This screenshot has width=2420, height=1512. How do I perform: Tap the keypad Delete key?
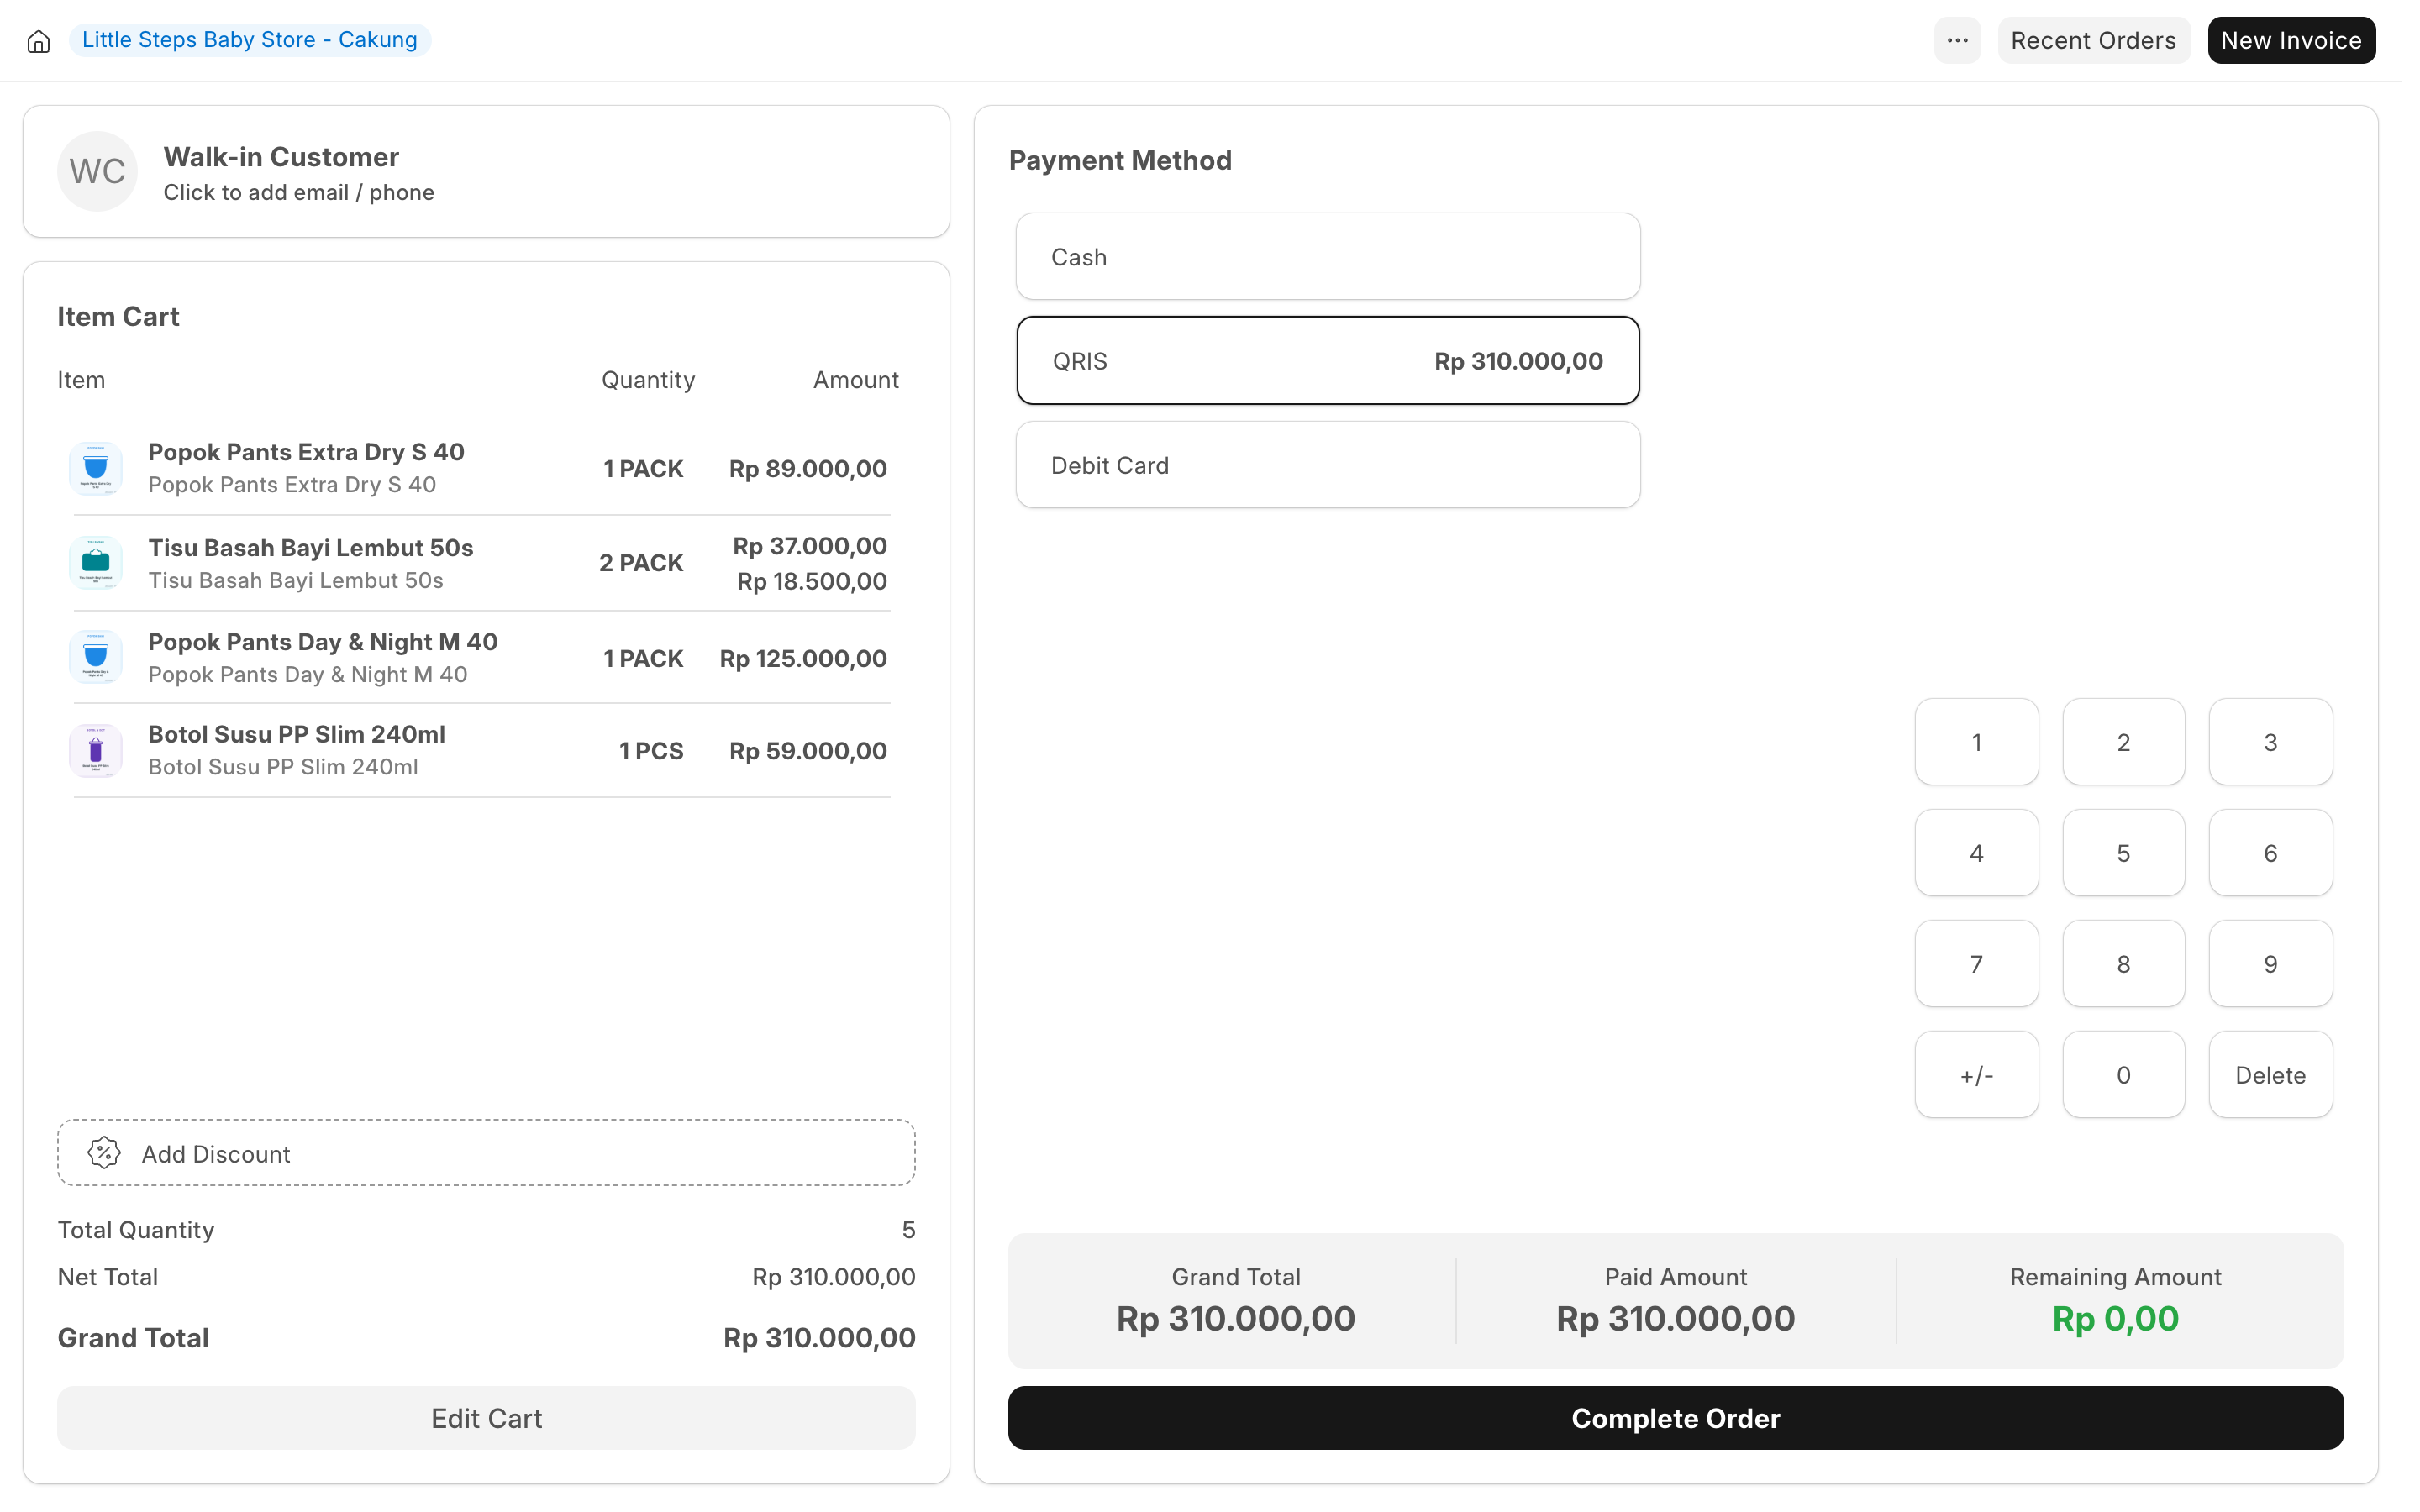(x=2270, y=1075)
